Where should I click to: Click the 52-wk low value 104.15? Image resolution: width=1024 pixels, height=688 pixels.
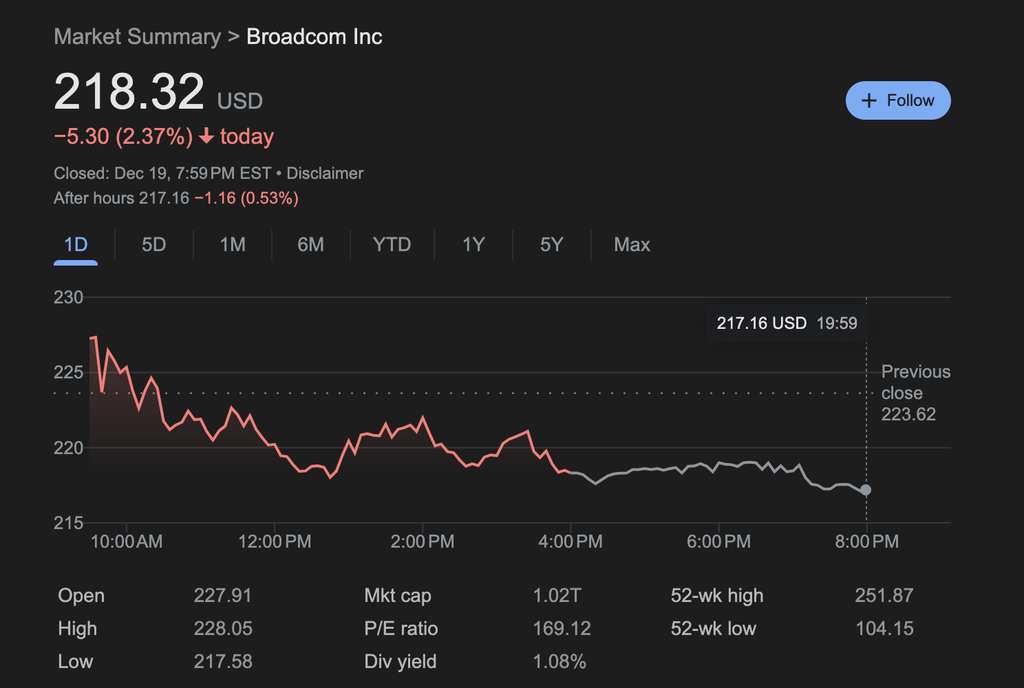pos(884,629)
